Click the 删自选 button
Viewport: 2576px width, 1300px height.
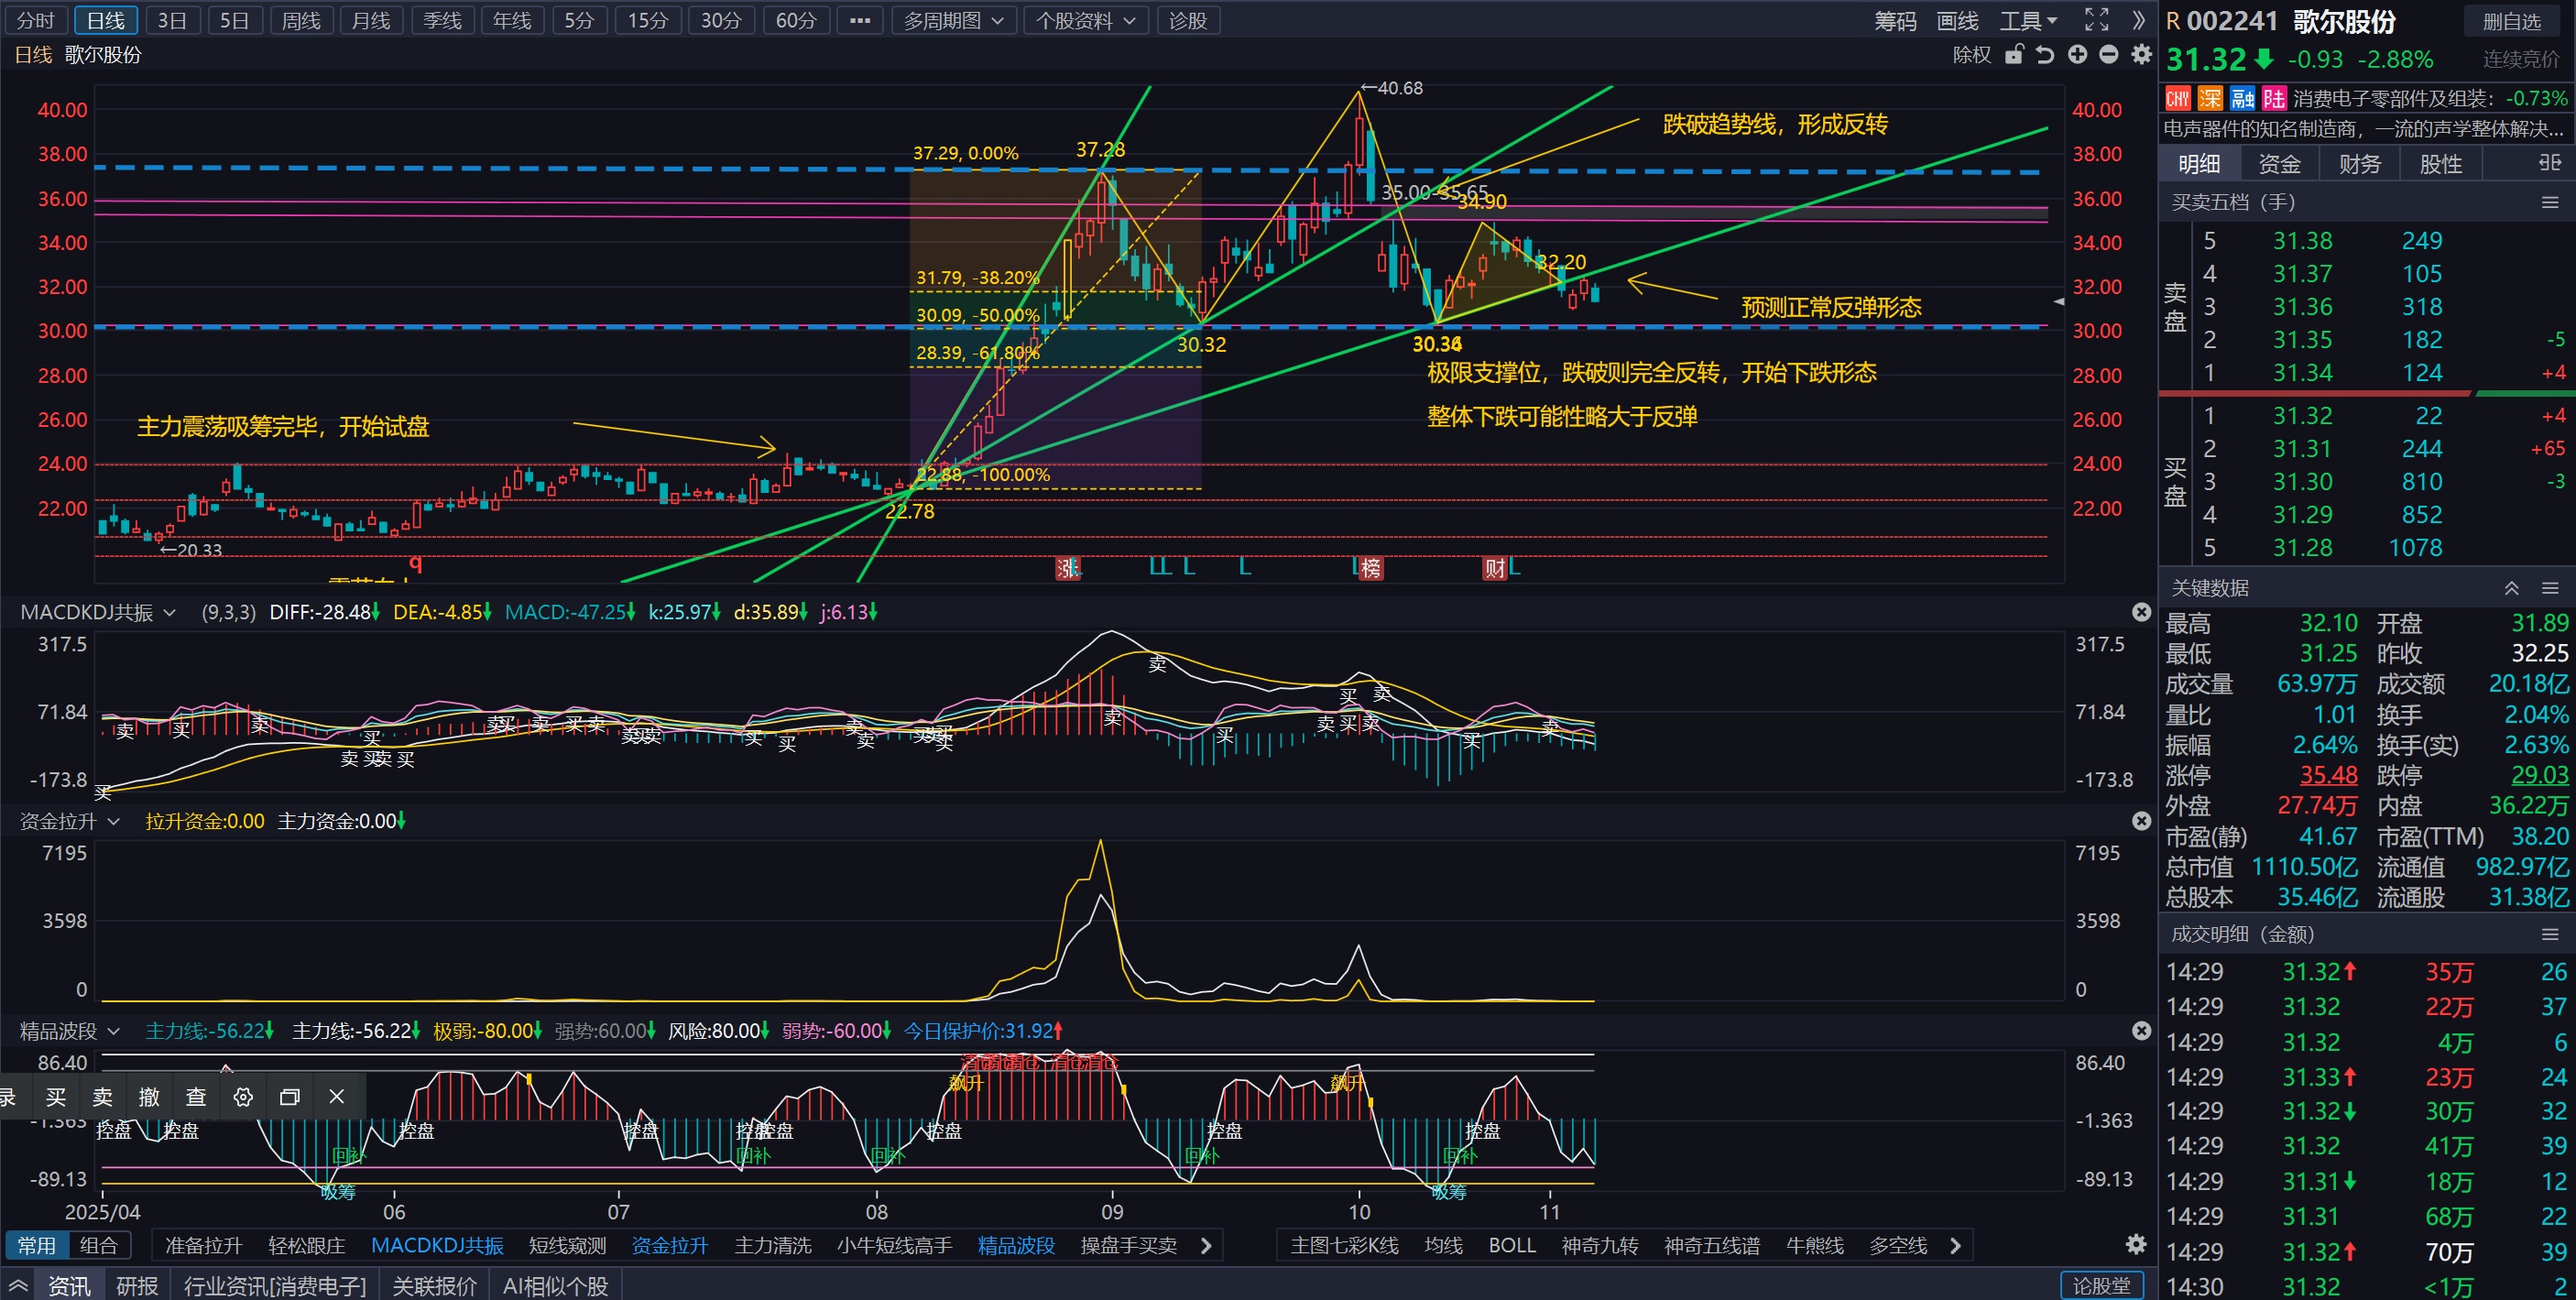[2511, 21]
